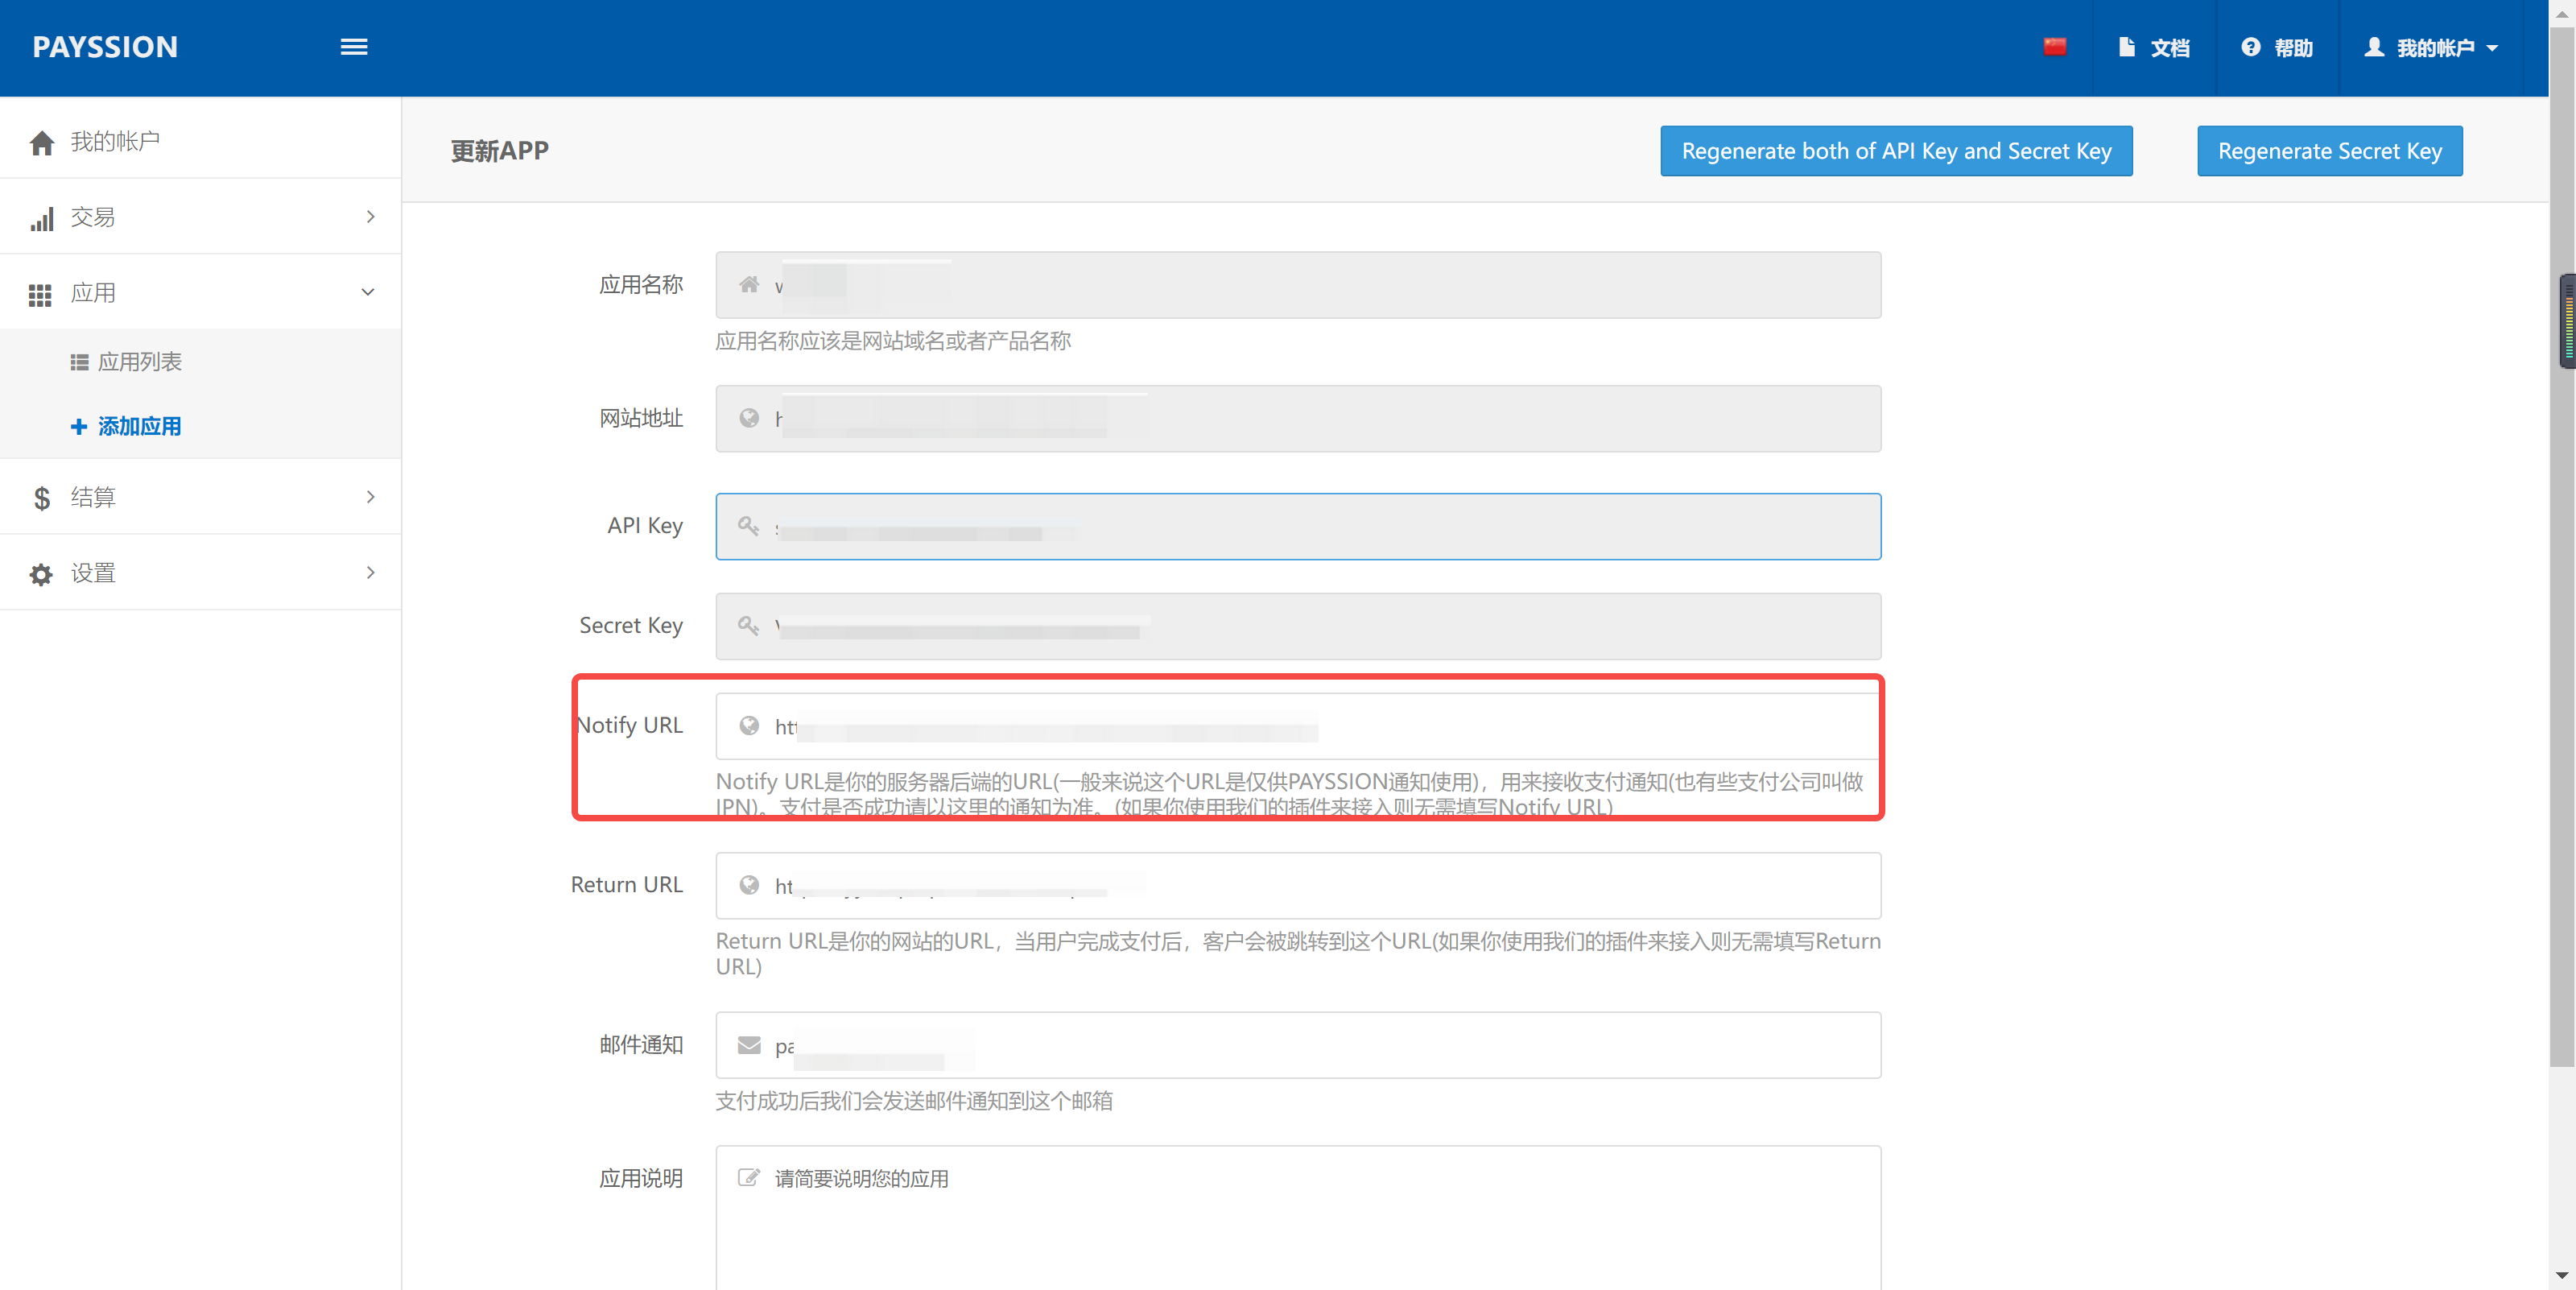This screenshot has height=1290, width=2576.
Task: Click Regenerate both of API Key and Secret Key
Action: pos(1896,151)
